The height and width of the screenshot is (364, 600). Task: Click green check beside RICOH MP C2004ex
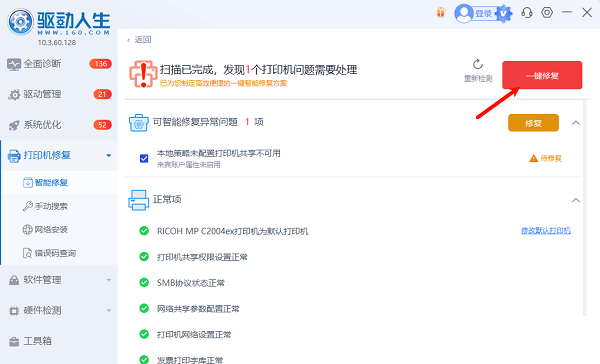(144, 231)
